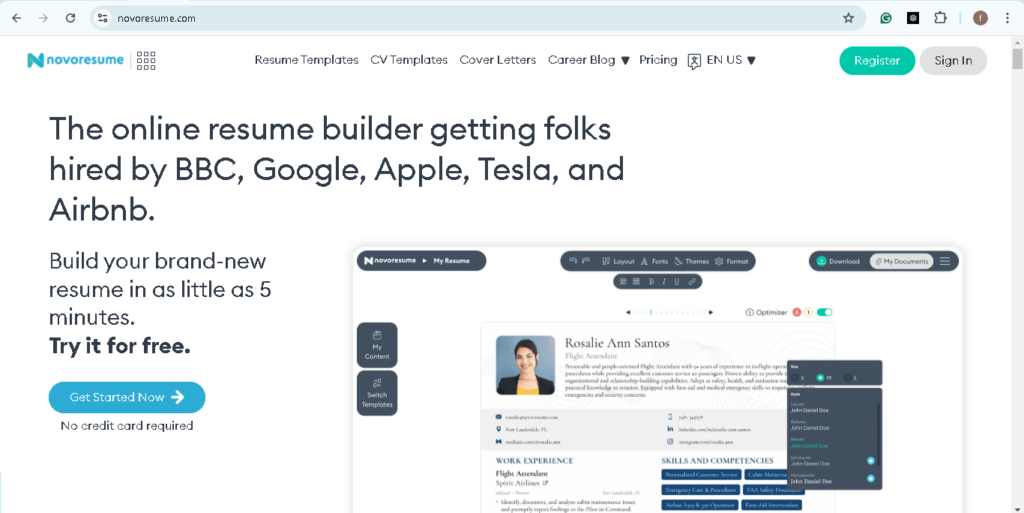Click the red Optimizer issue count badge
The width and height of the screenshot is (1024, 513).
[x=797, y=312]
